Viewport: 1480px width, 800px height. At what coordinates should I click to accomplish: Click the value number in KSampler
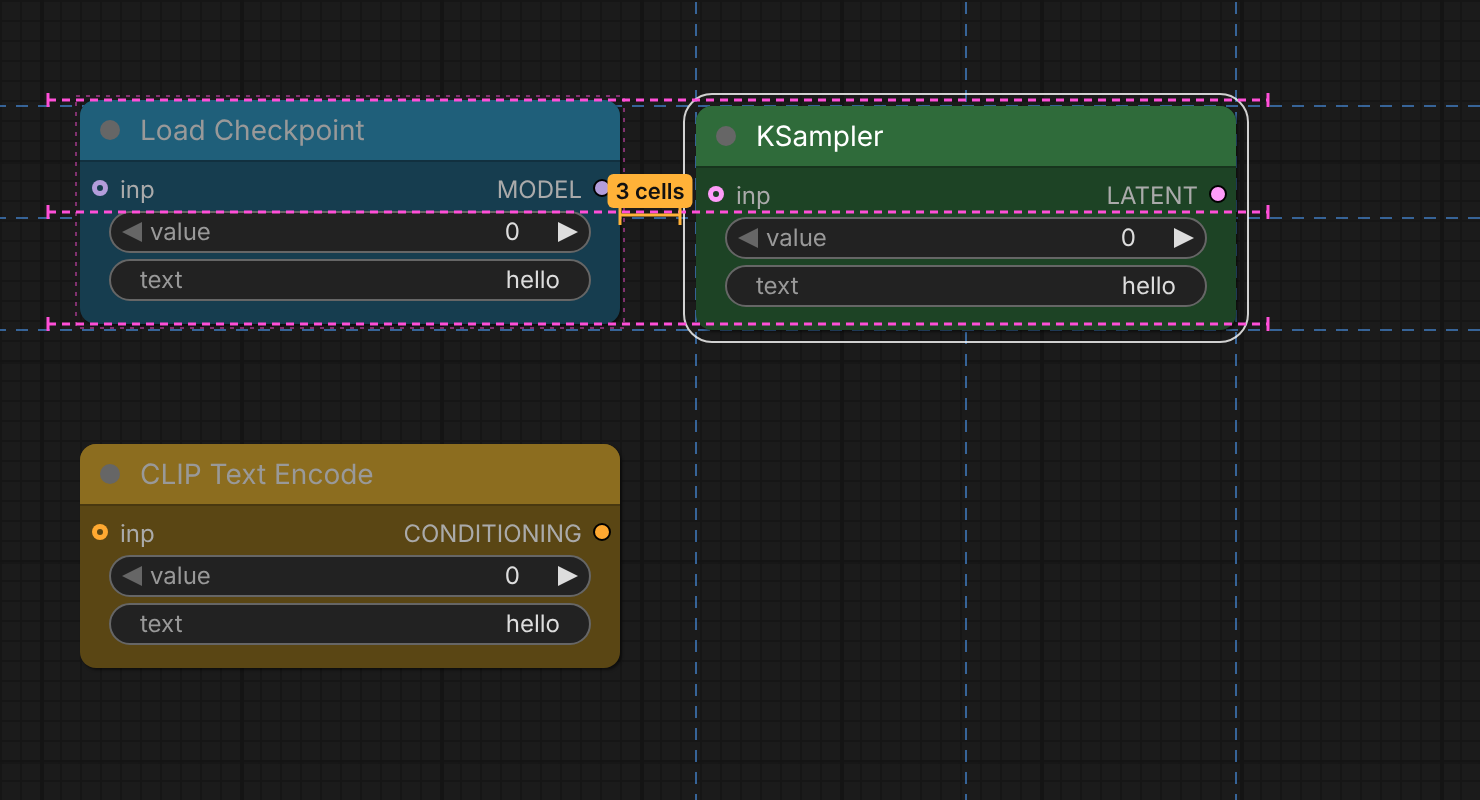click(x=1128, y=238)
